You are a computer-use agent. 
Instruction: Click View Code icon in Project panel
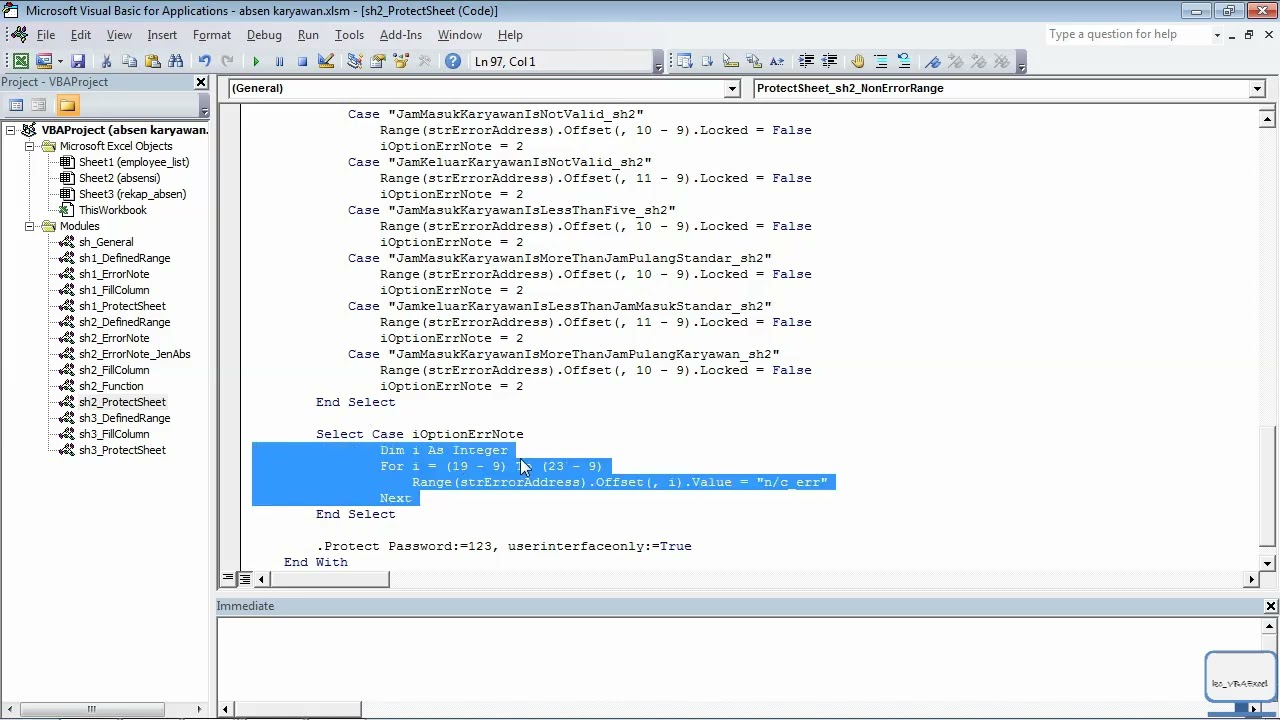click(16, 105)
